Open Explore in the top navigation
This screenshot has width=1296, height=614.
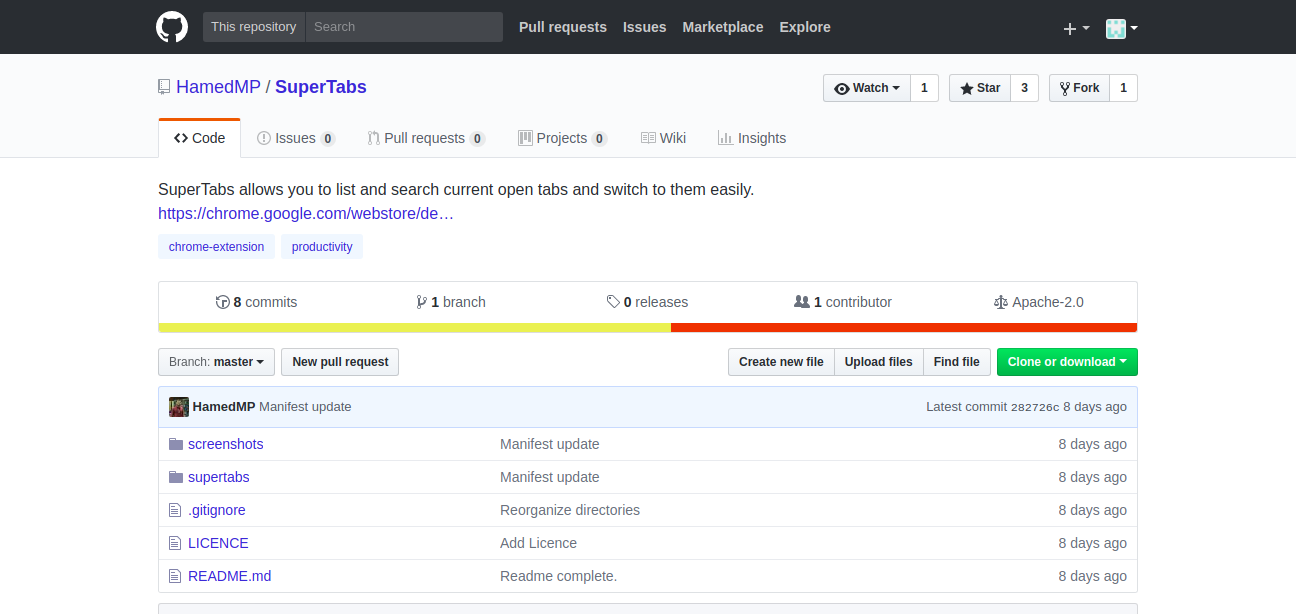pos(805,27)
